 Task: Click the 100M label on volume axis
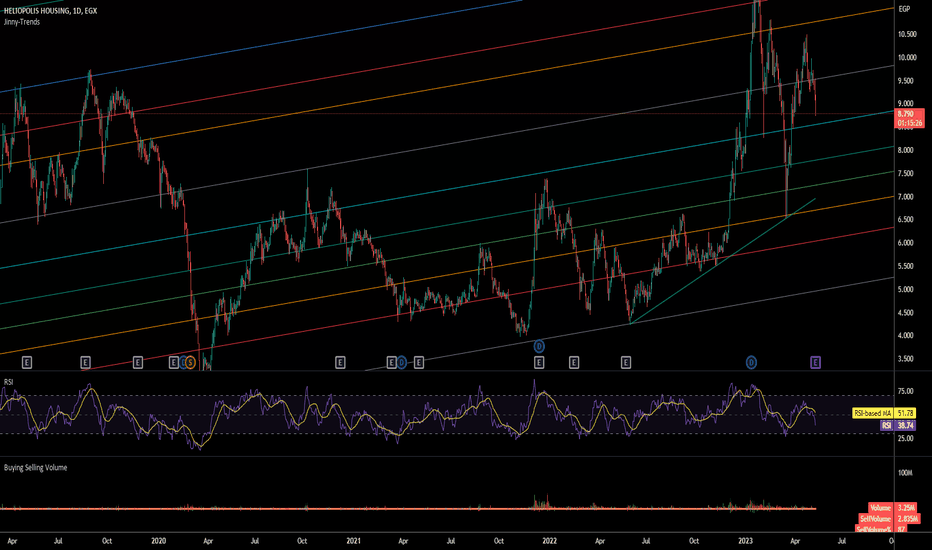pyautogui.click(x=905, y=473)
